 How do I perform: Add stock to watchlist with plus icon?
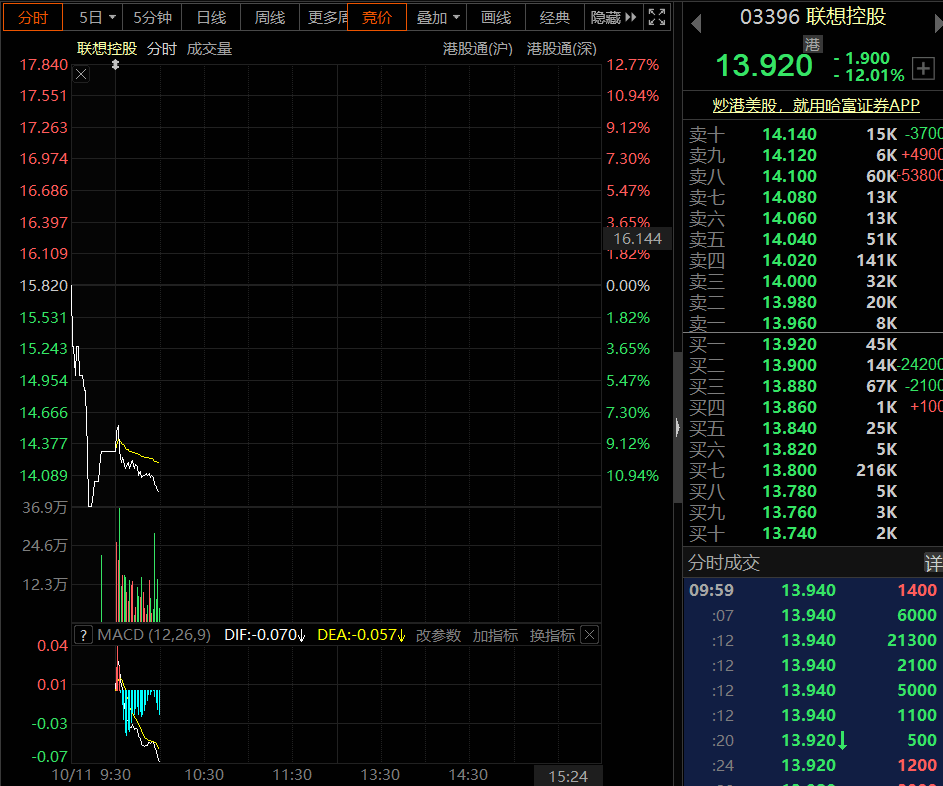click(x=923, y=68)
